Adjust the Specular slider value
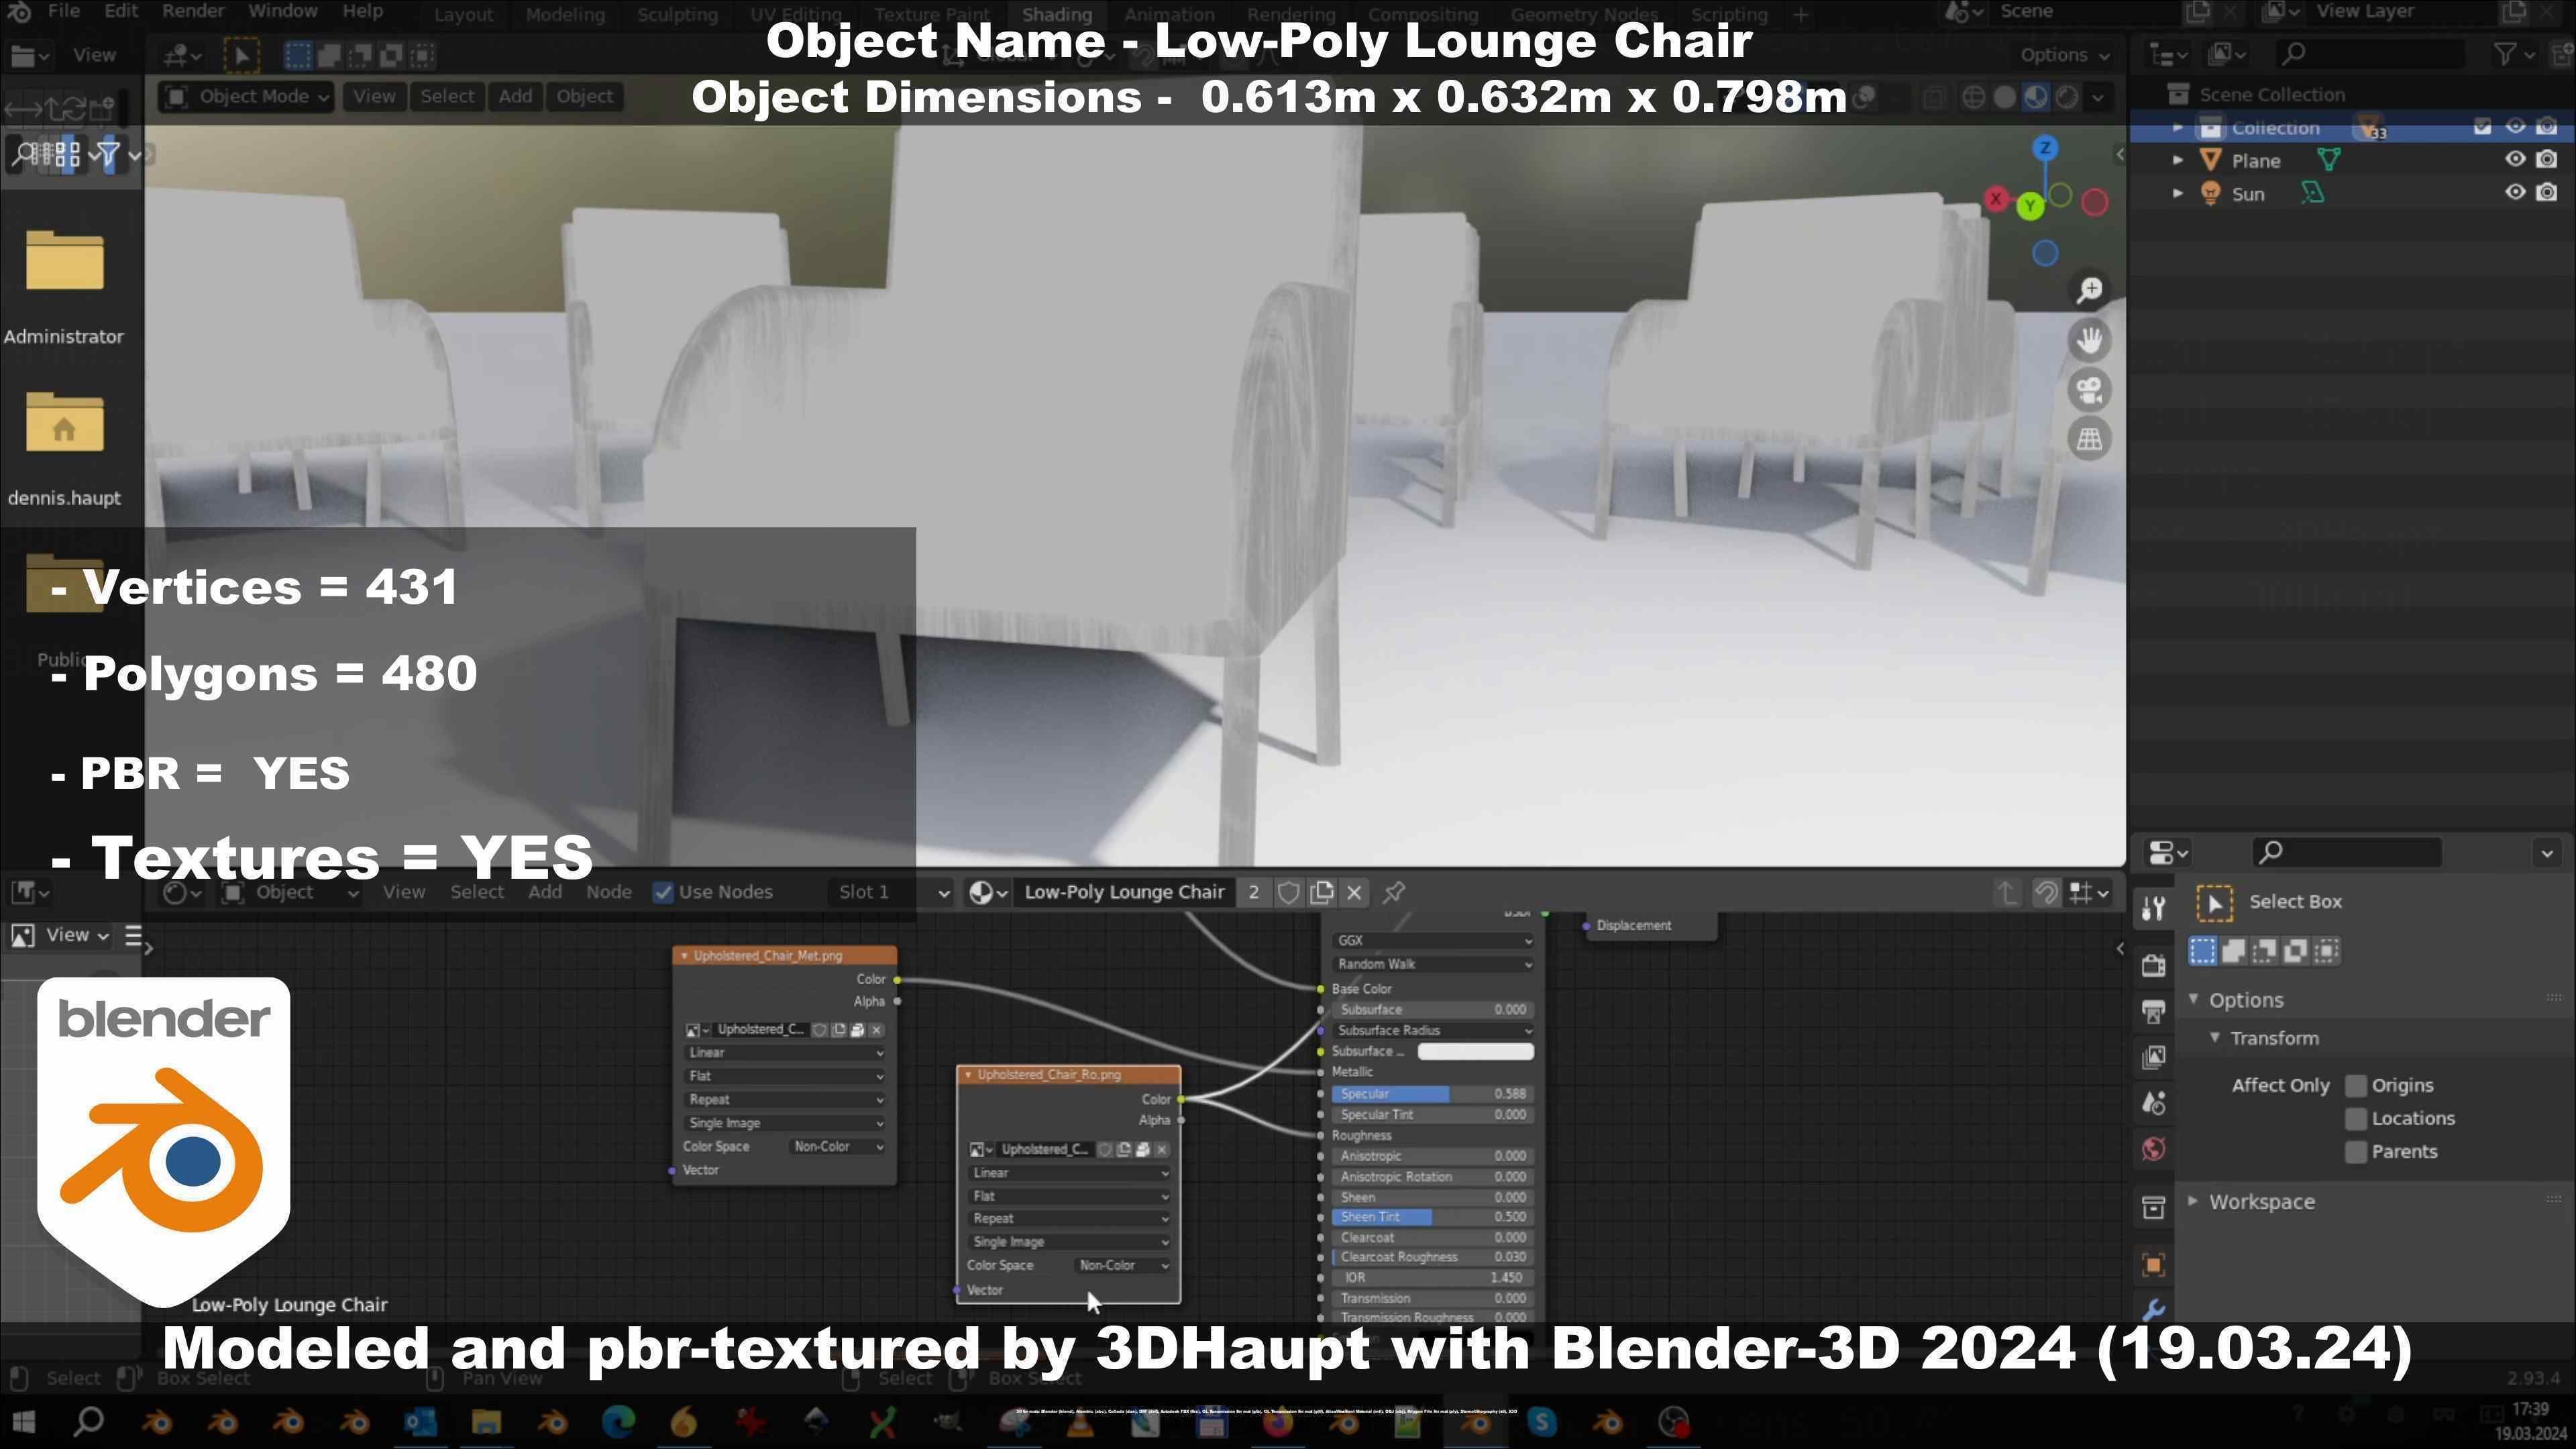Screen dimensions: 2576x1449 click(x=1433, y=1094)
